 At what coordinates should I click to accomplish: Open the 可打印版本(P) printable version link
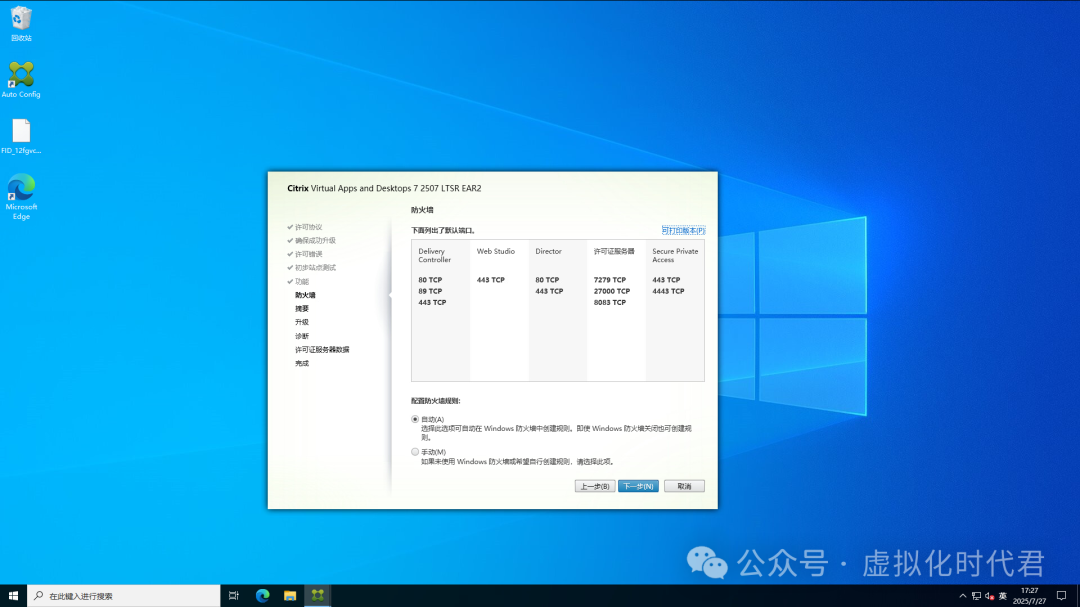(683, 230)
